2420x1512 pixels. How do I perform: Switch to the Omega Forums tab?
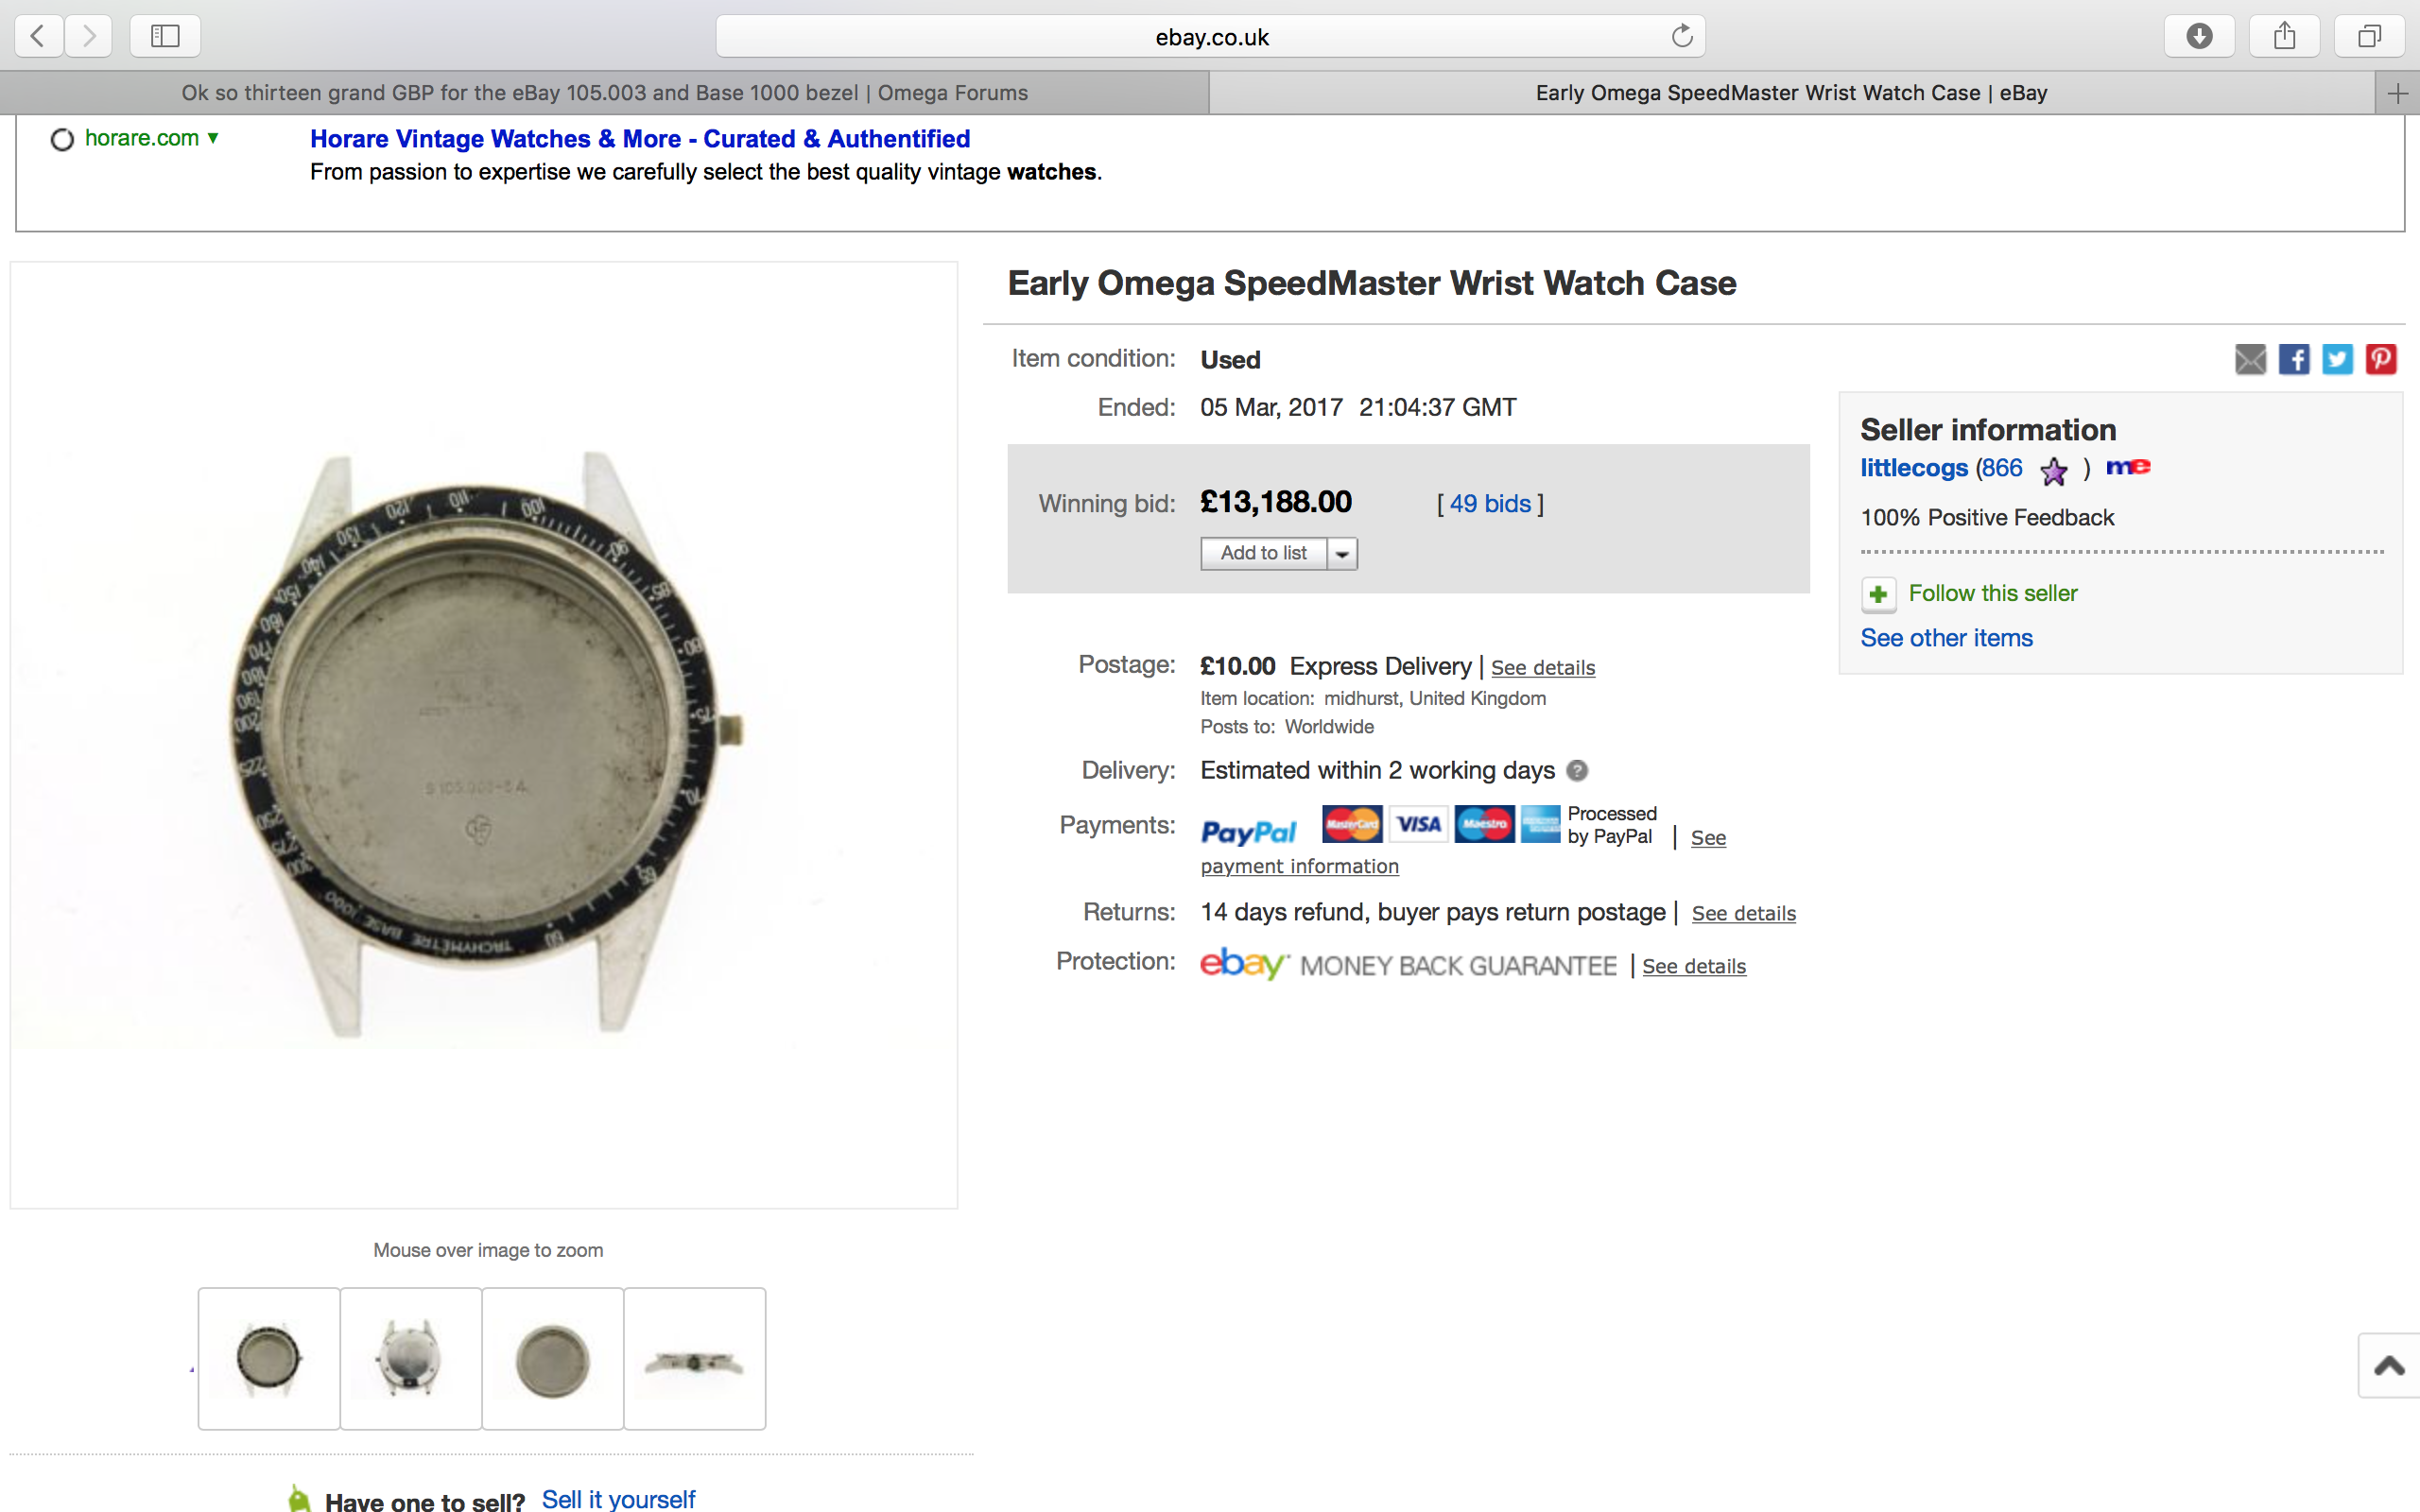604,93
